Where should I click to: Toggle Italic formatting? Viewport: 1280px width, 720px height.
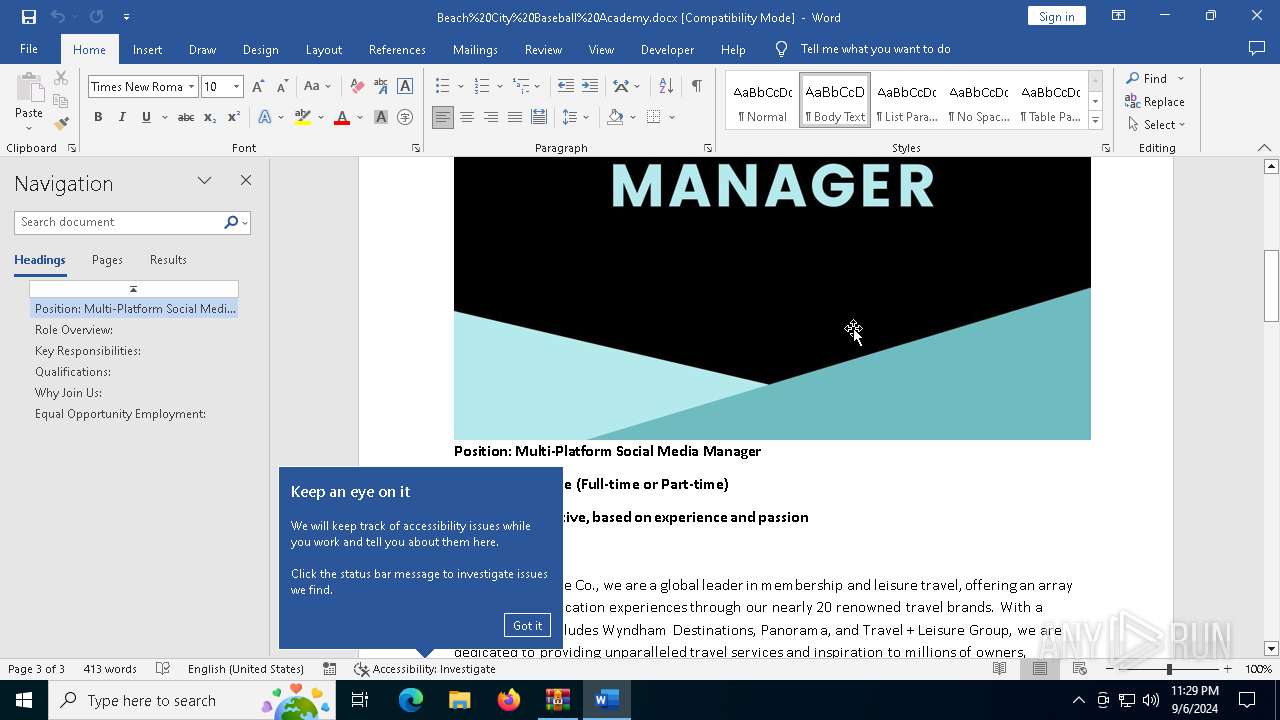coord(122,117)
